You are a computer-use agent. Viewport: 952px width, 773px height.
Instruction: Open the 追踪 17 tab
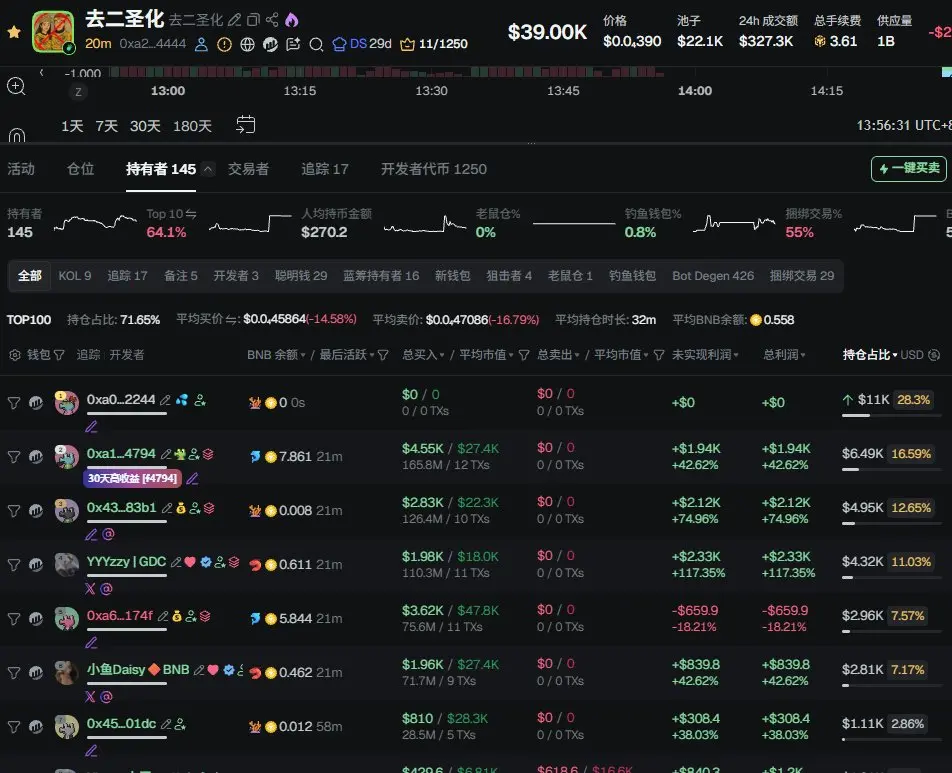tap(325, 169)
